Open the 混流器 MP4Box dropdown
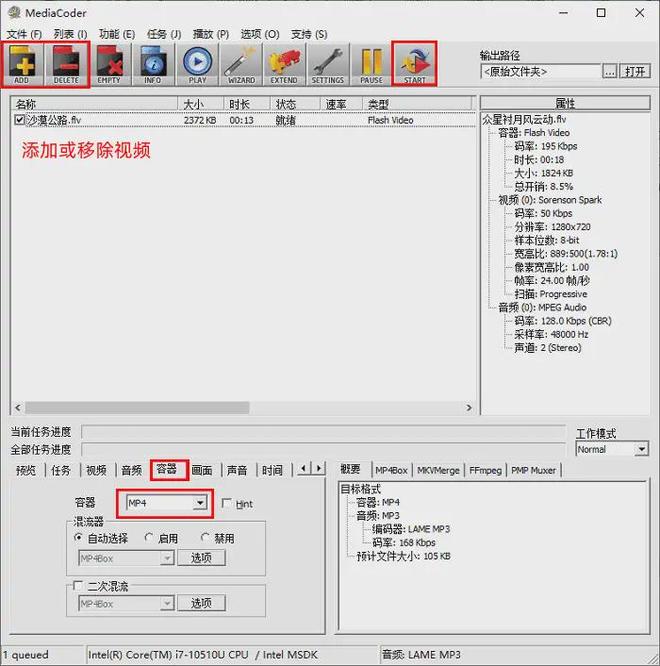The height and width of the screenshot is (666, 660). pyautogui.click(x=126, y=558)
